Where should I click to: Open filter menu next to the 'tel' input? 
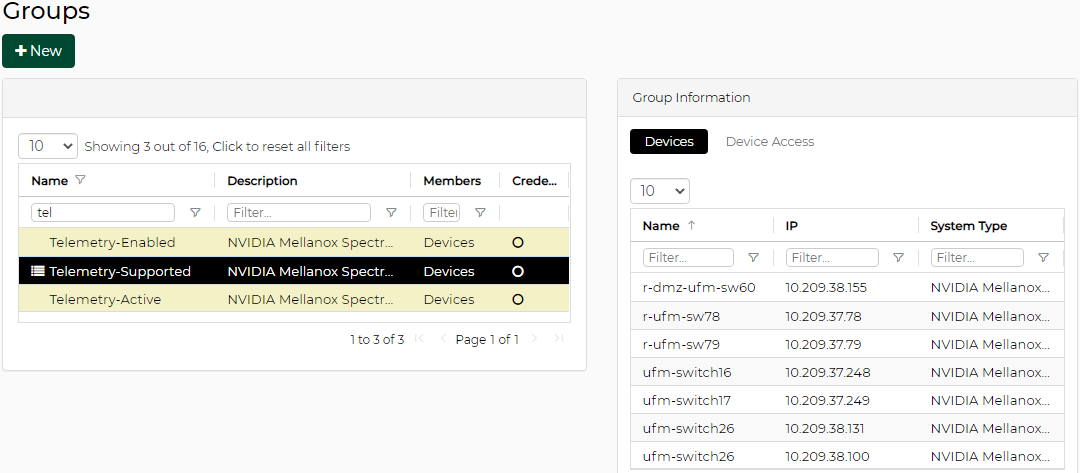tap(195, 213)
